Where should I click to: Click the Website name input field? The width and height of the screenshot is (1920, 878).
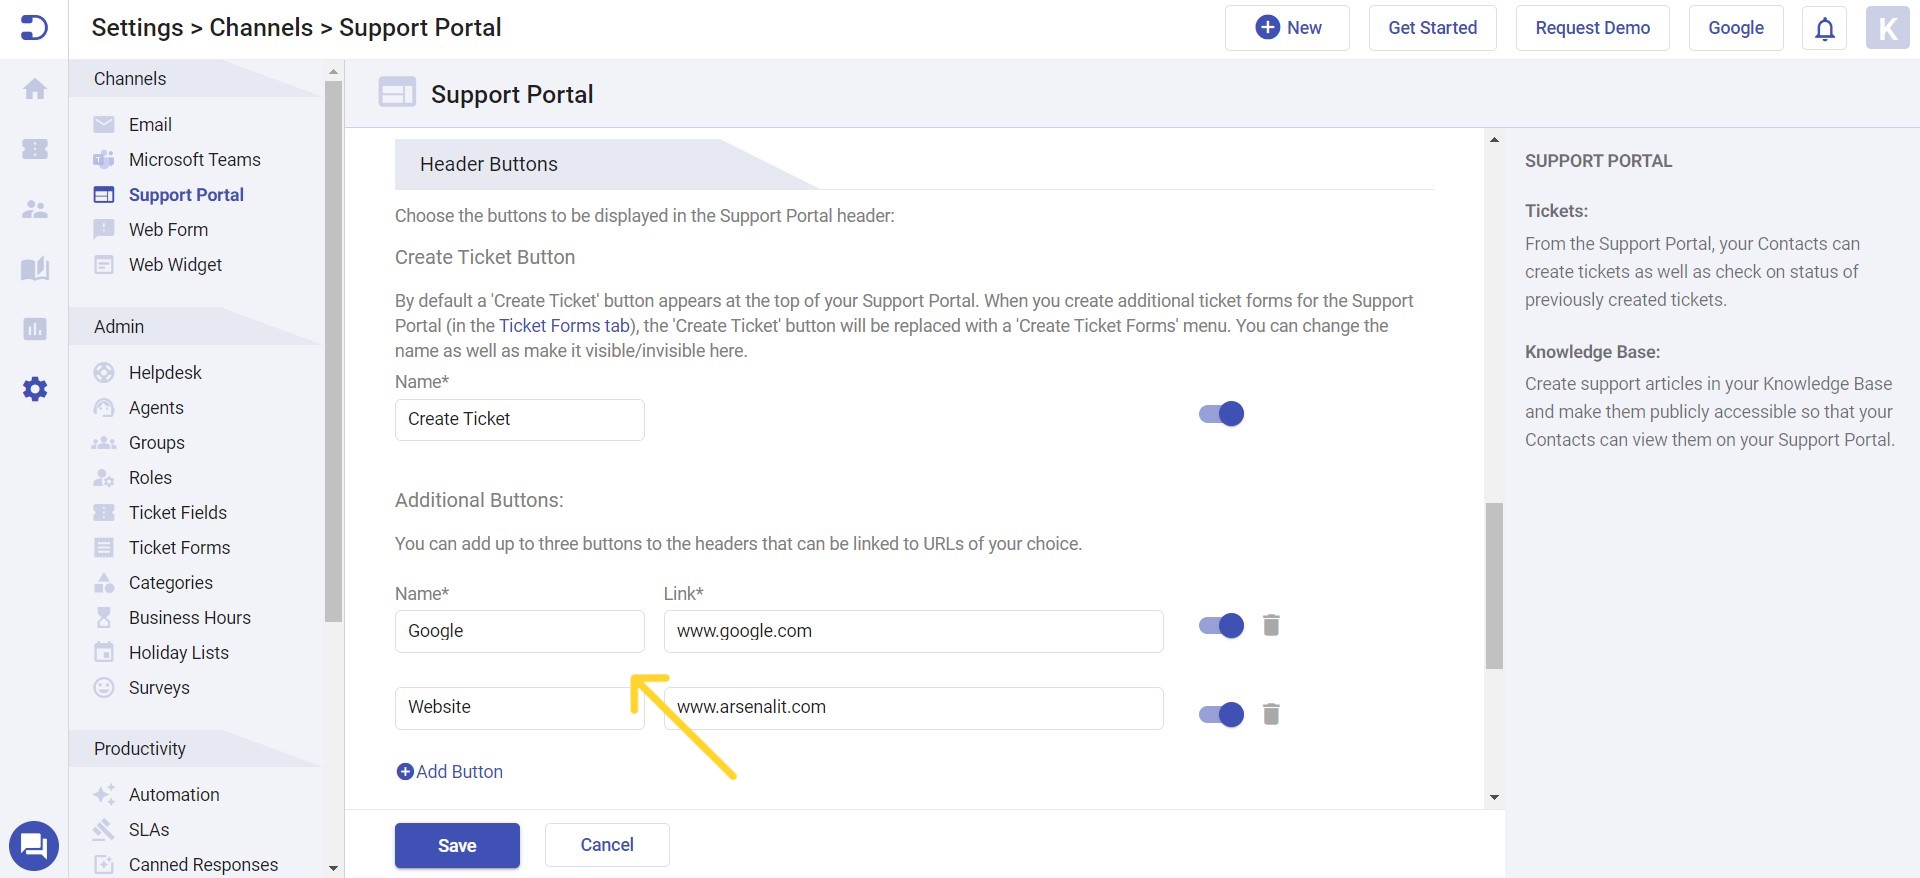pyautogui.click(x=520, y=708)
